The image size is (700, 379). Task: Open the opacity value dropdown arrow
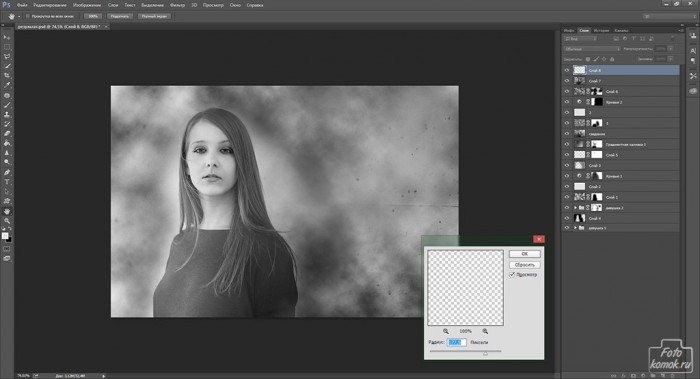(x=671, y=49)
